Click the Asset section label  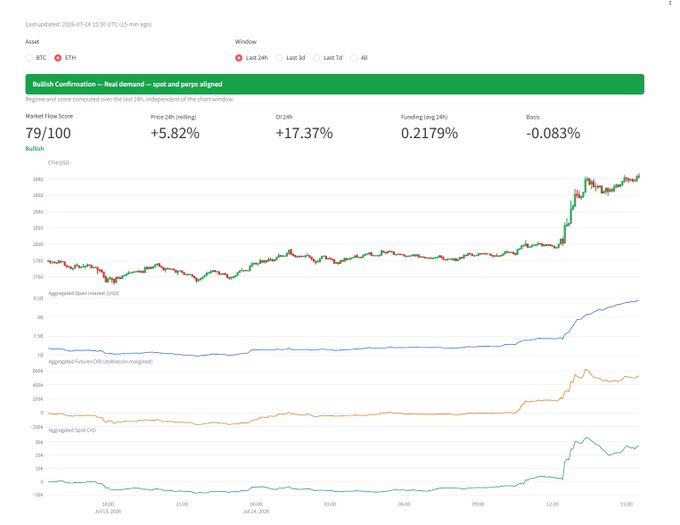pyautogui.click(x=33, y=42)
